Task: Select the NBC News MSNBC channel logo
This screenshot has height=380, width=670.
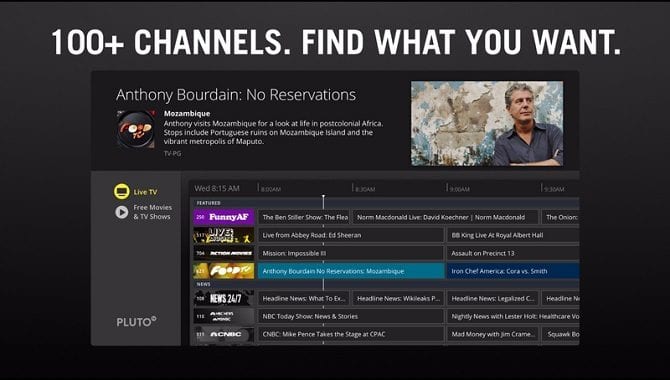Action: [224, 316]
